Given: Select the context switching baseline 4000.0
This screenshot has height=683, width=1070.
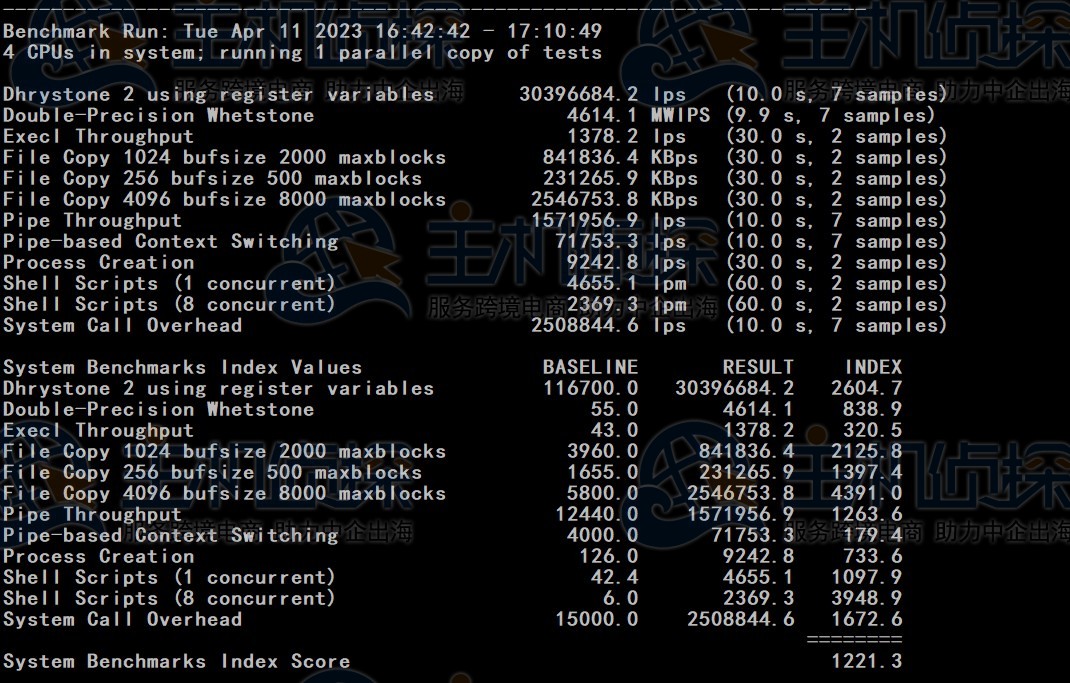Looking at the screenshot, I should click(x=603, y=536).
